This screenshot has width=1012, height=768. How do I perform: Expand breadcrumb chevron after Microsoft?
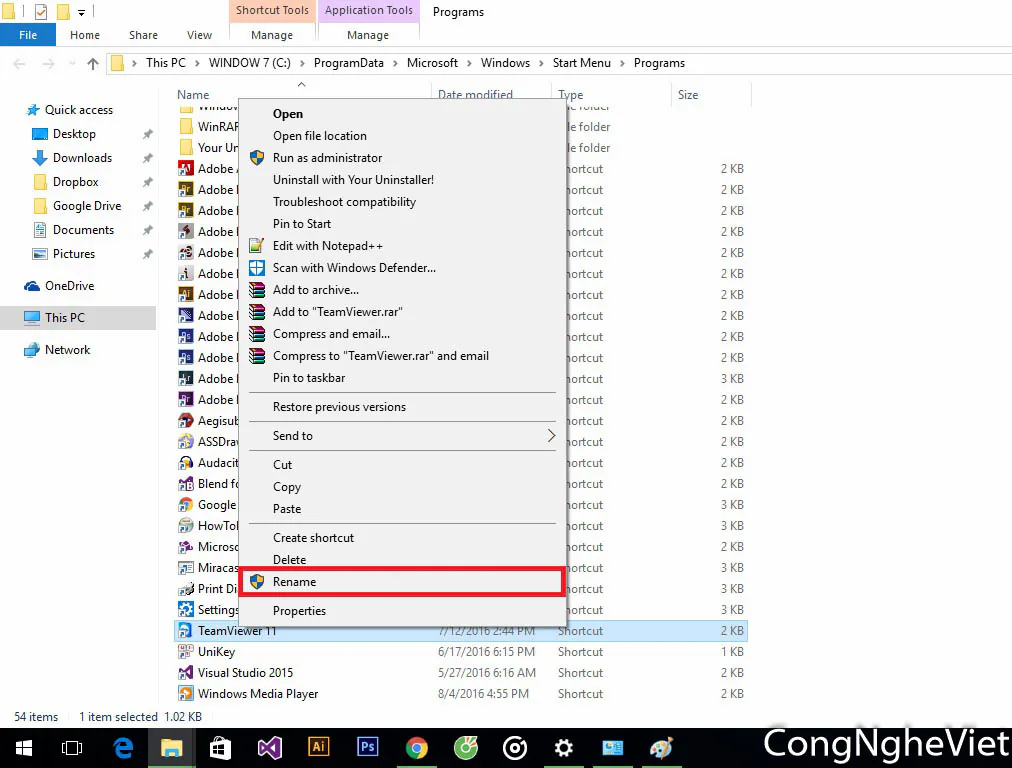(469, 63)
